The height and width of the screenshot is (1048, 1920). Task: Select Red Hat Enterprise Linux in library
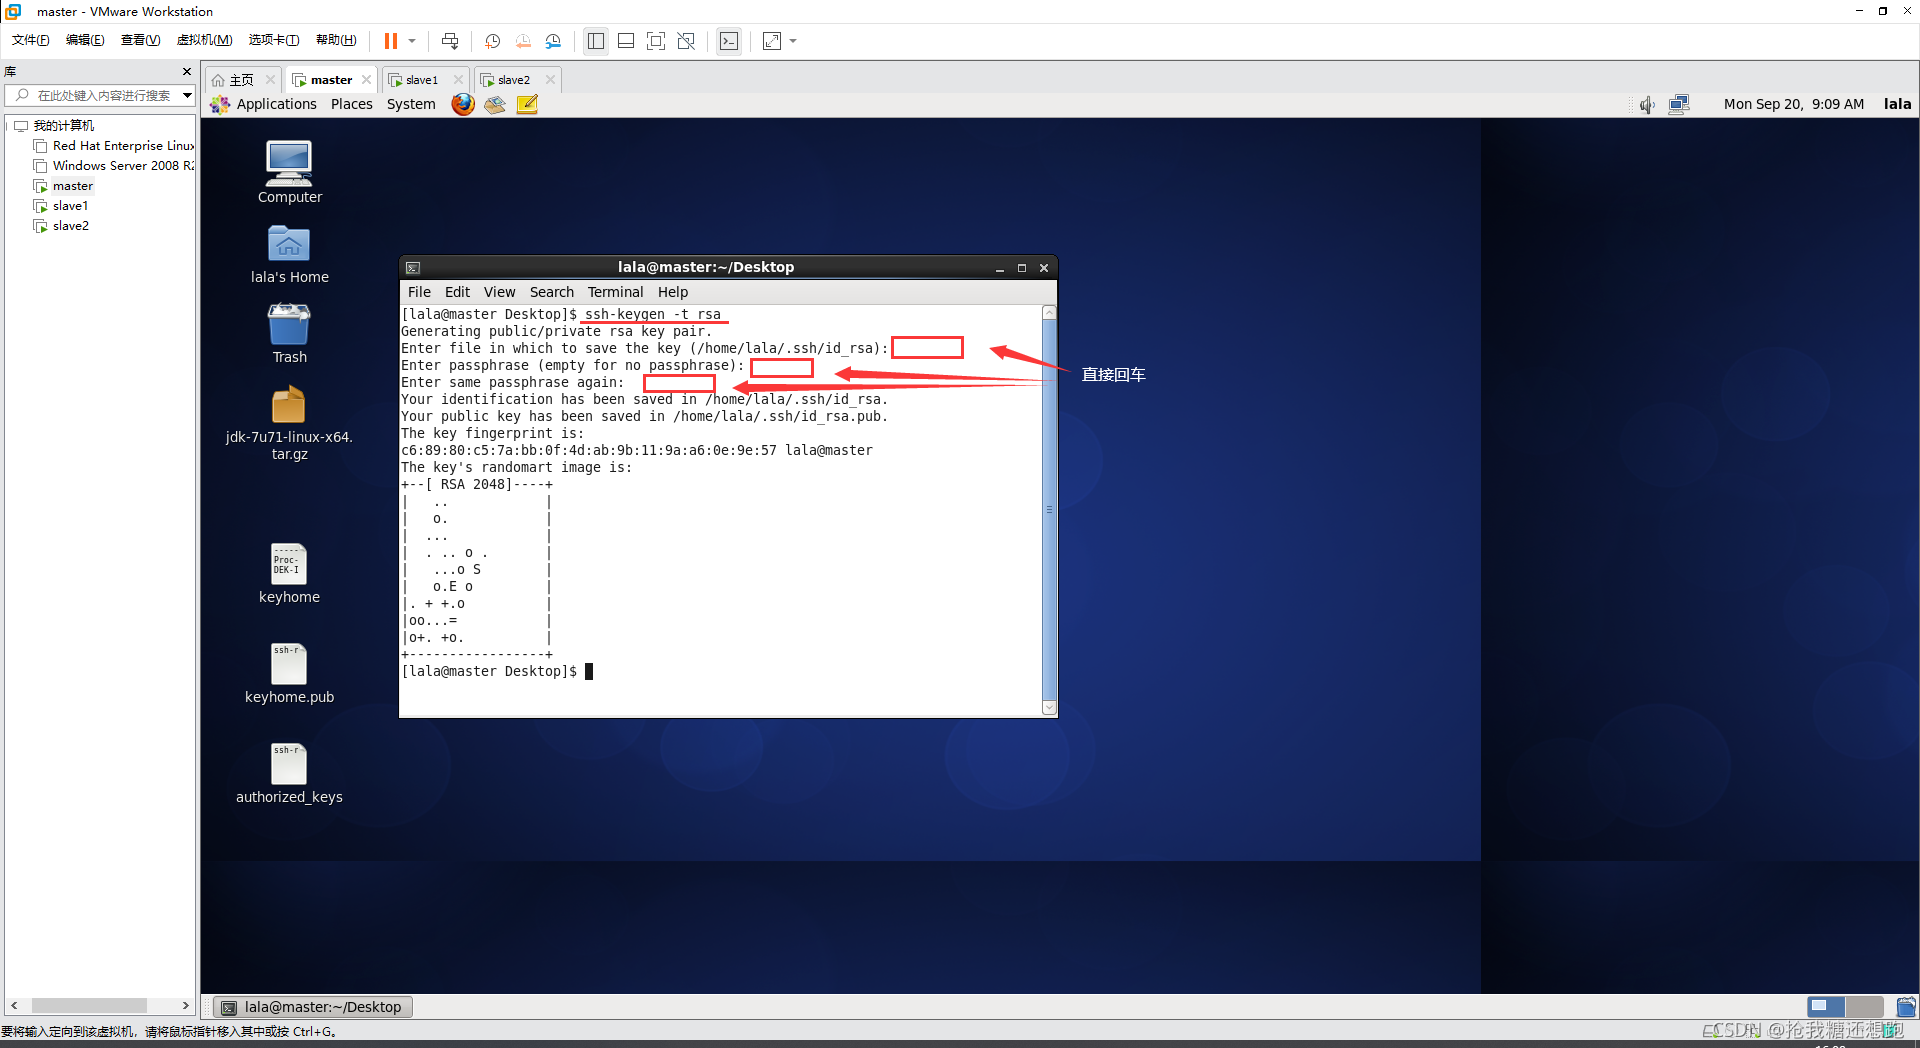[x=114, y=146]
